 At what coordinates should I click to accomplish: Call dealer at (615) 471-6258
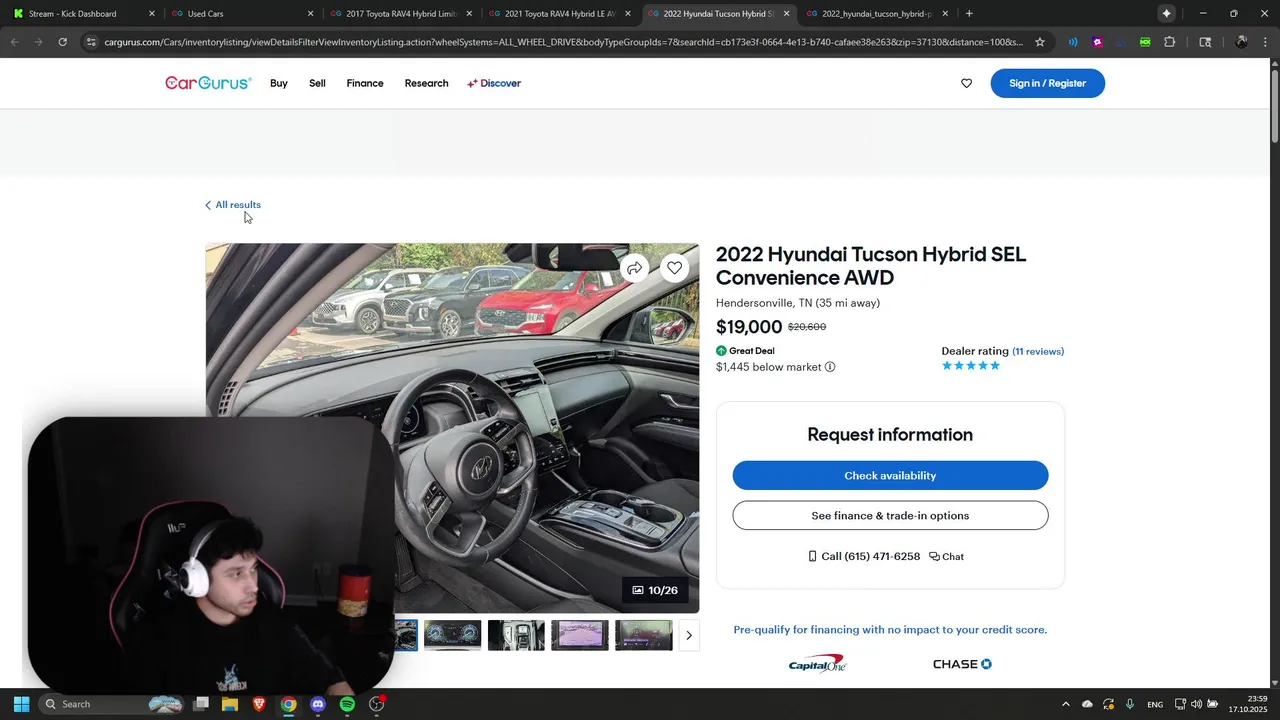(864, 556)
